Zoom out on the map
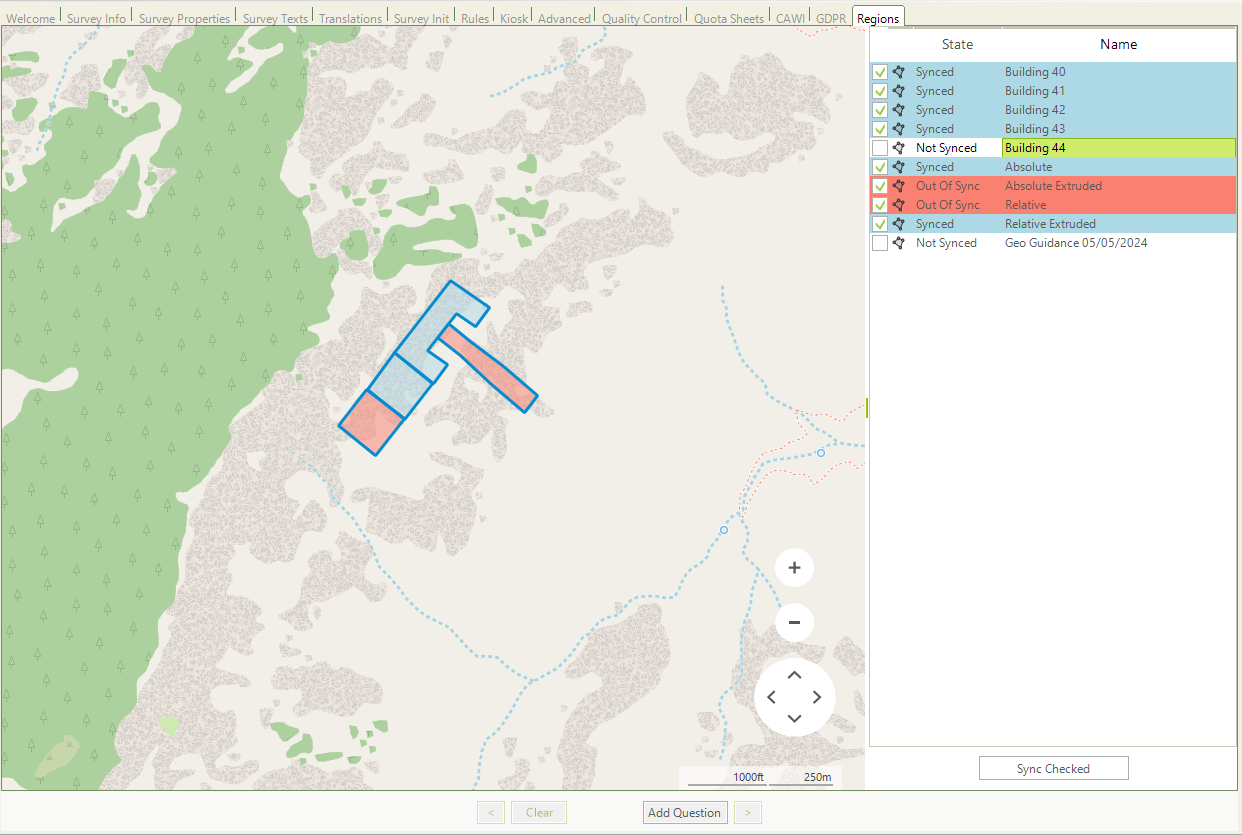The image size is (1242, 835). (x=794, y=622)
